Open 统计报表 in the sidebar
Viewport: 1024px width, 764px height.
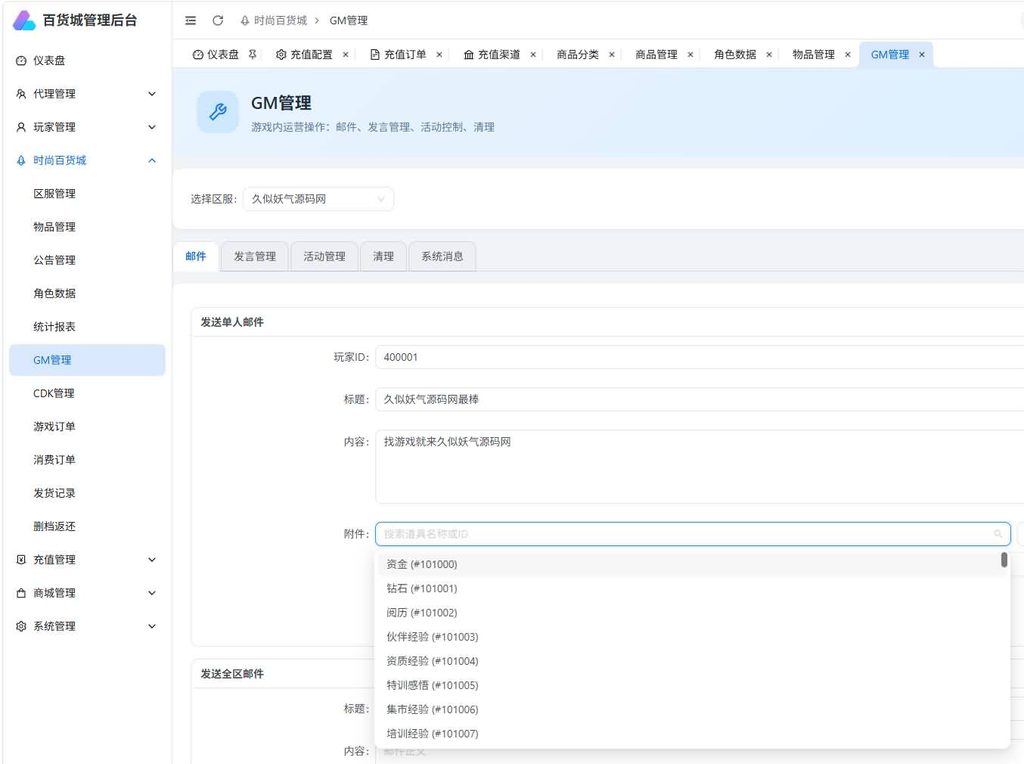pyautogui.click(x=87, y=326)
